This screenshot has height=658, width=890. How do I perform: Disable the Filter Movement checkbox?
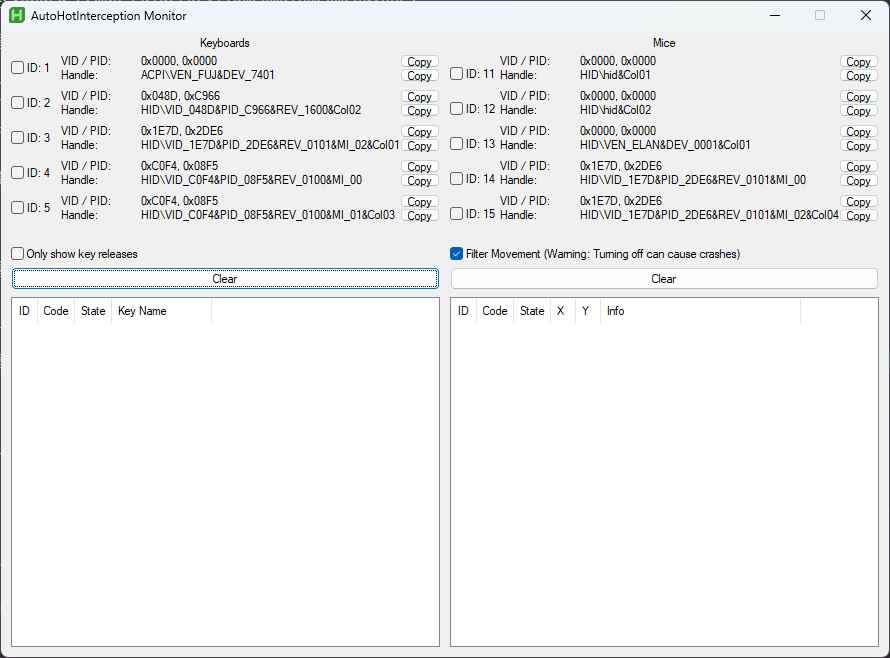pyautogui.click(x=456, y=253)
